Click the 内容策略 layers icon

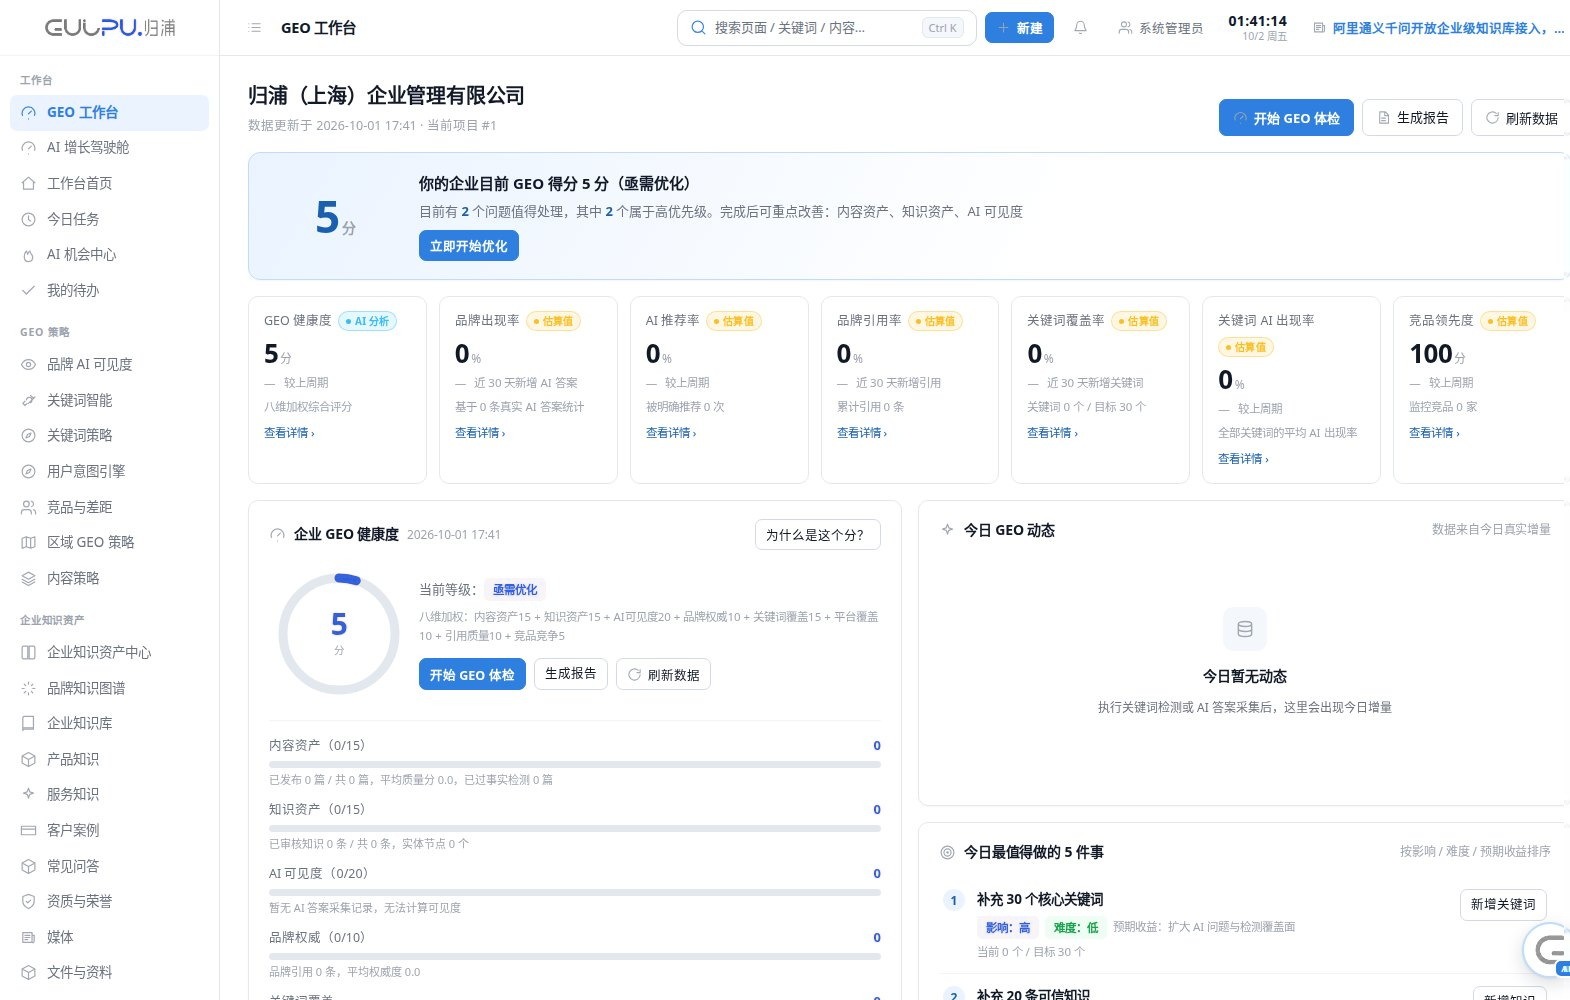coord(28,578)
